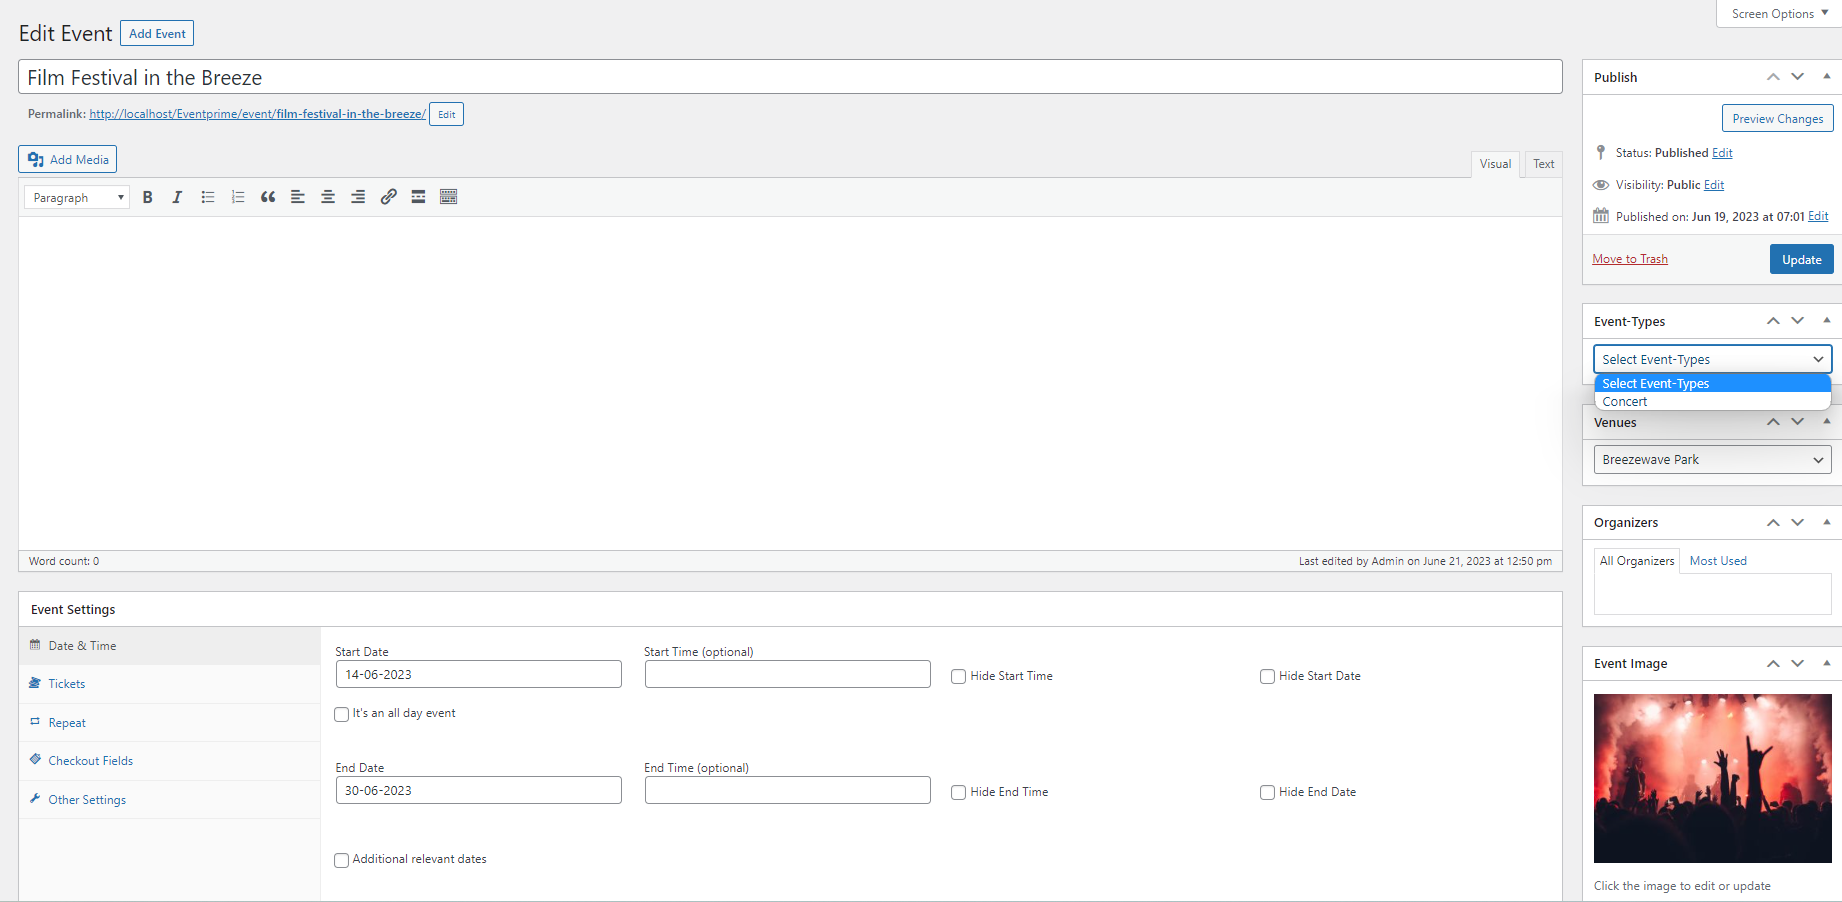
Task: Center align the text
Action: [328, 197]
